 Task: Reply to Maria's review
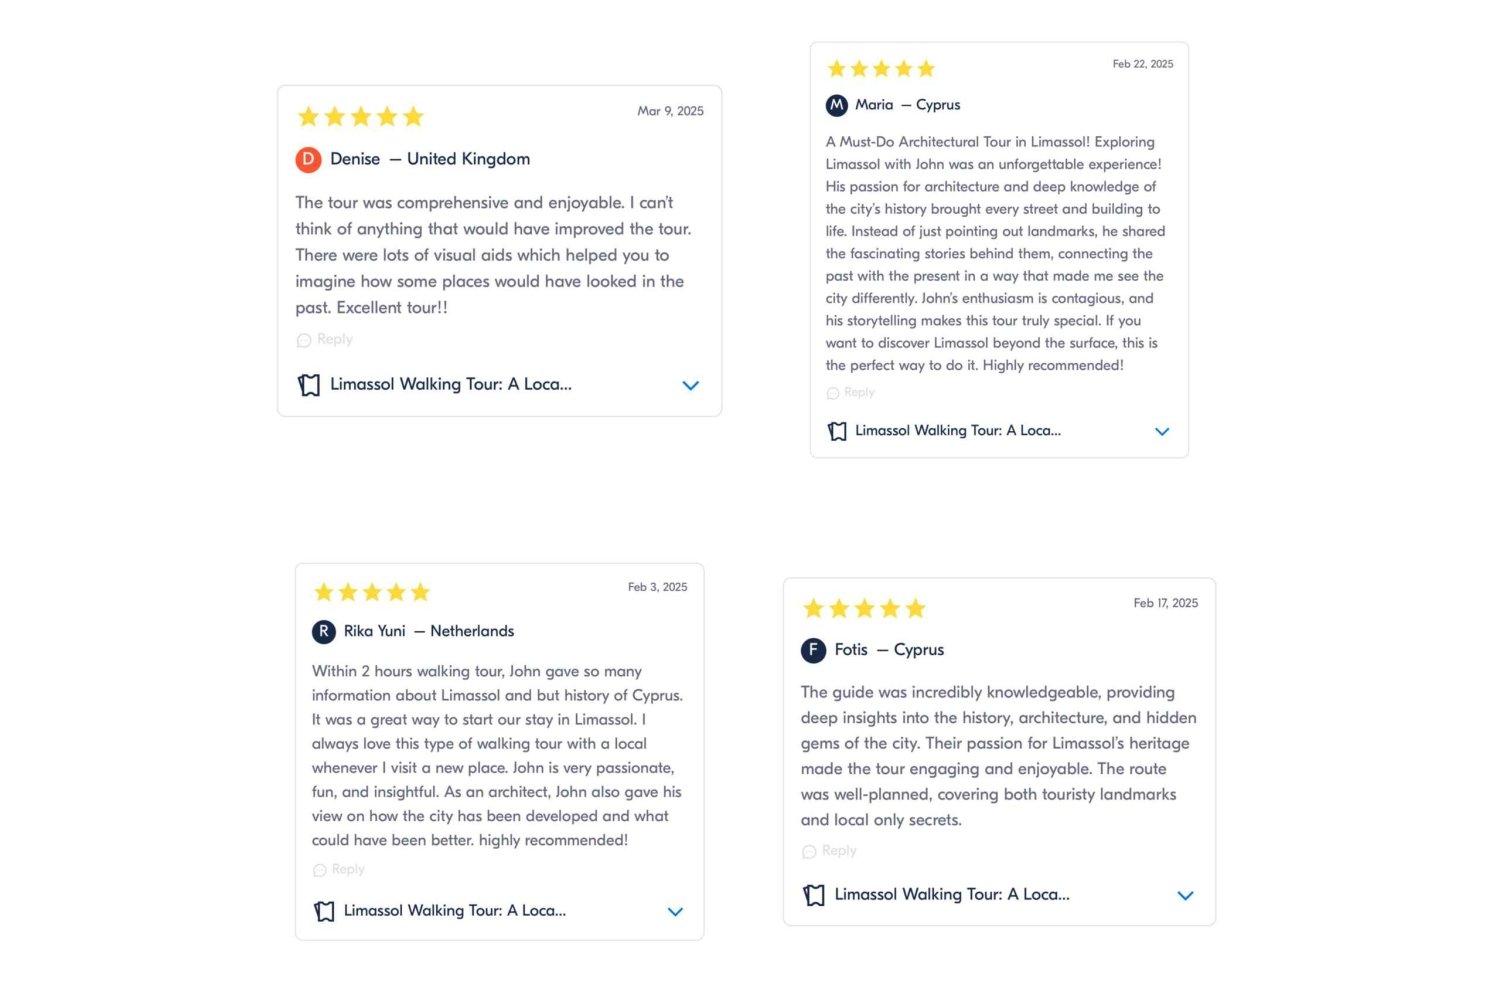pyautogui.click(x=850, y=393)
